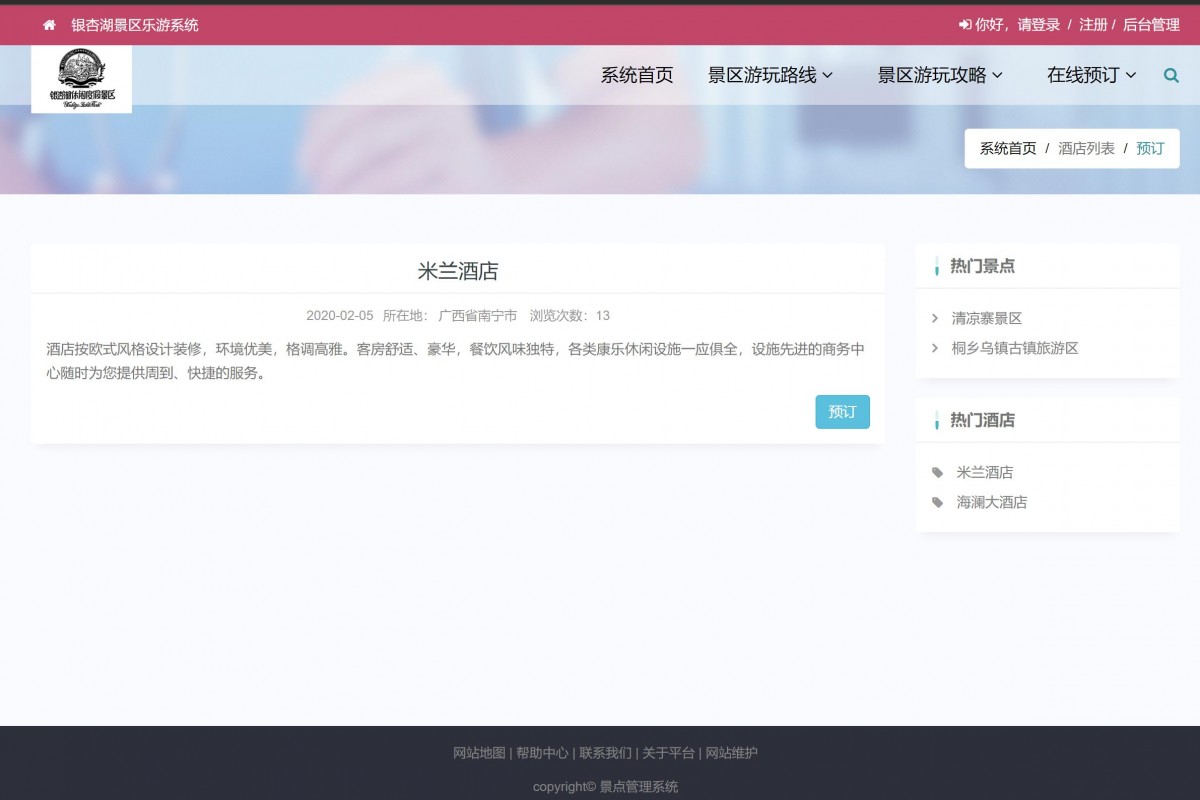Image resolution: width=1200 pixels, height=800 pixels.
Task: Click the home icon in the top bar
Action: [x=47, y=24]
